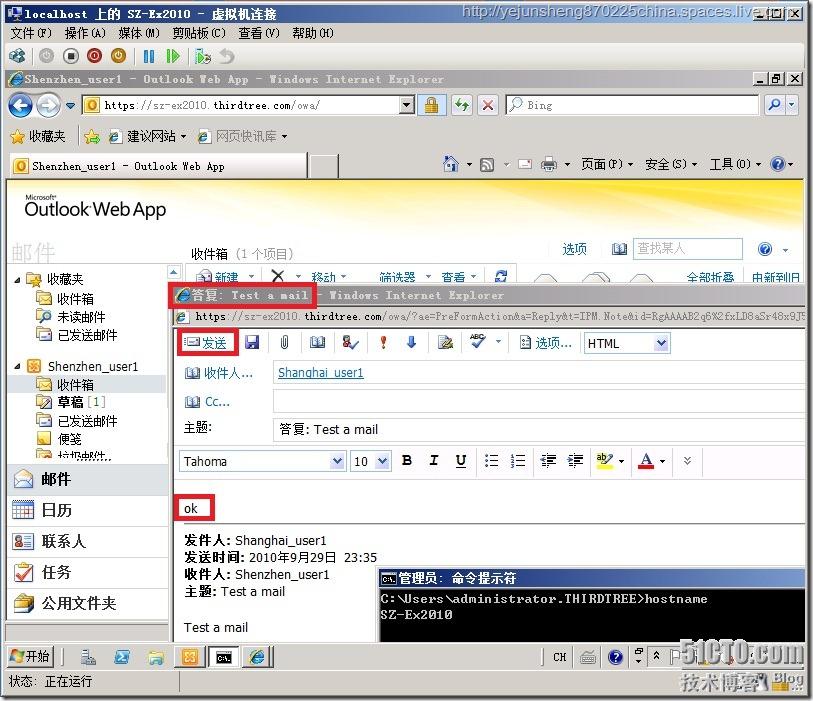Screen dimensions: 813x701
Task: Toggle numbered list
Action: pos(517,460)
